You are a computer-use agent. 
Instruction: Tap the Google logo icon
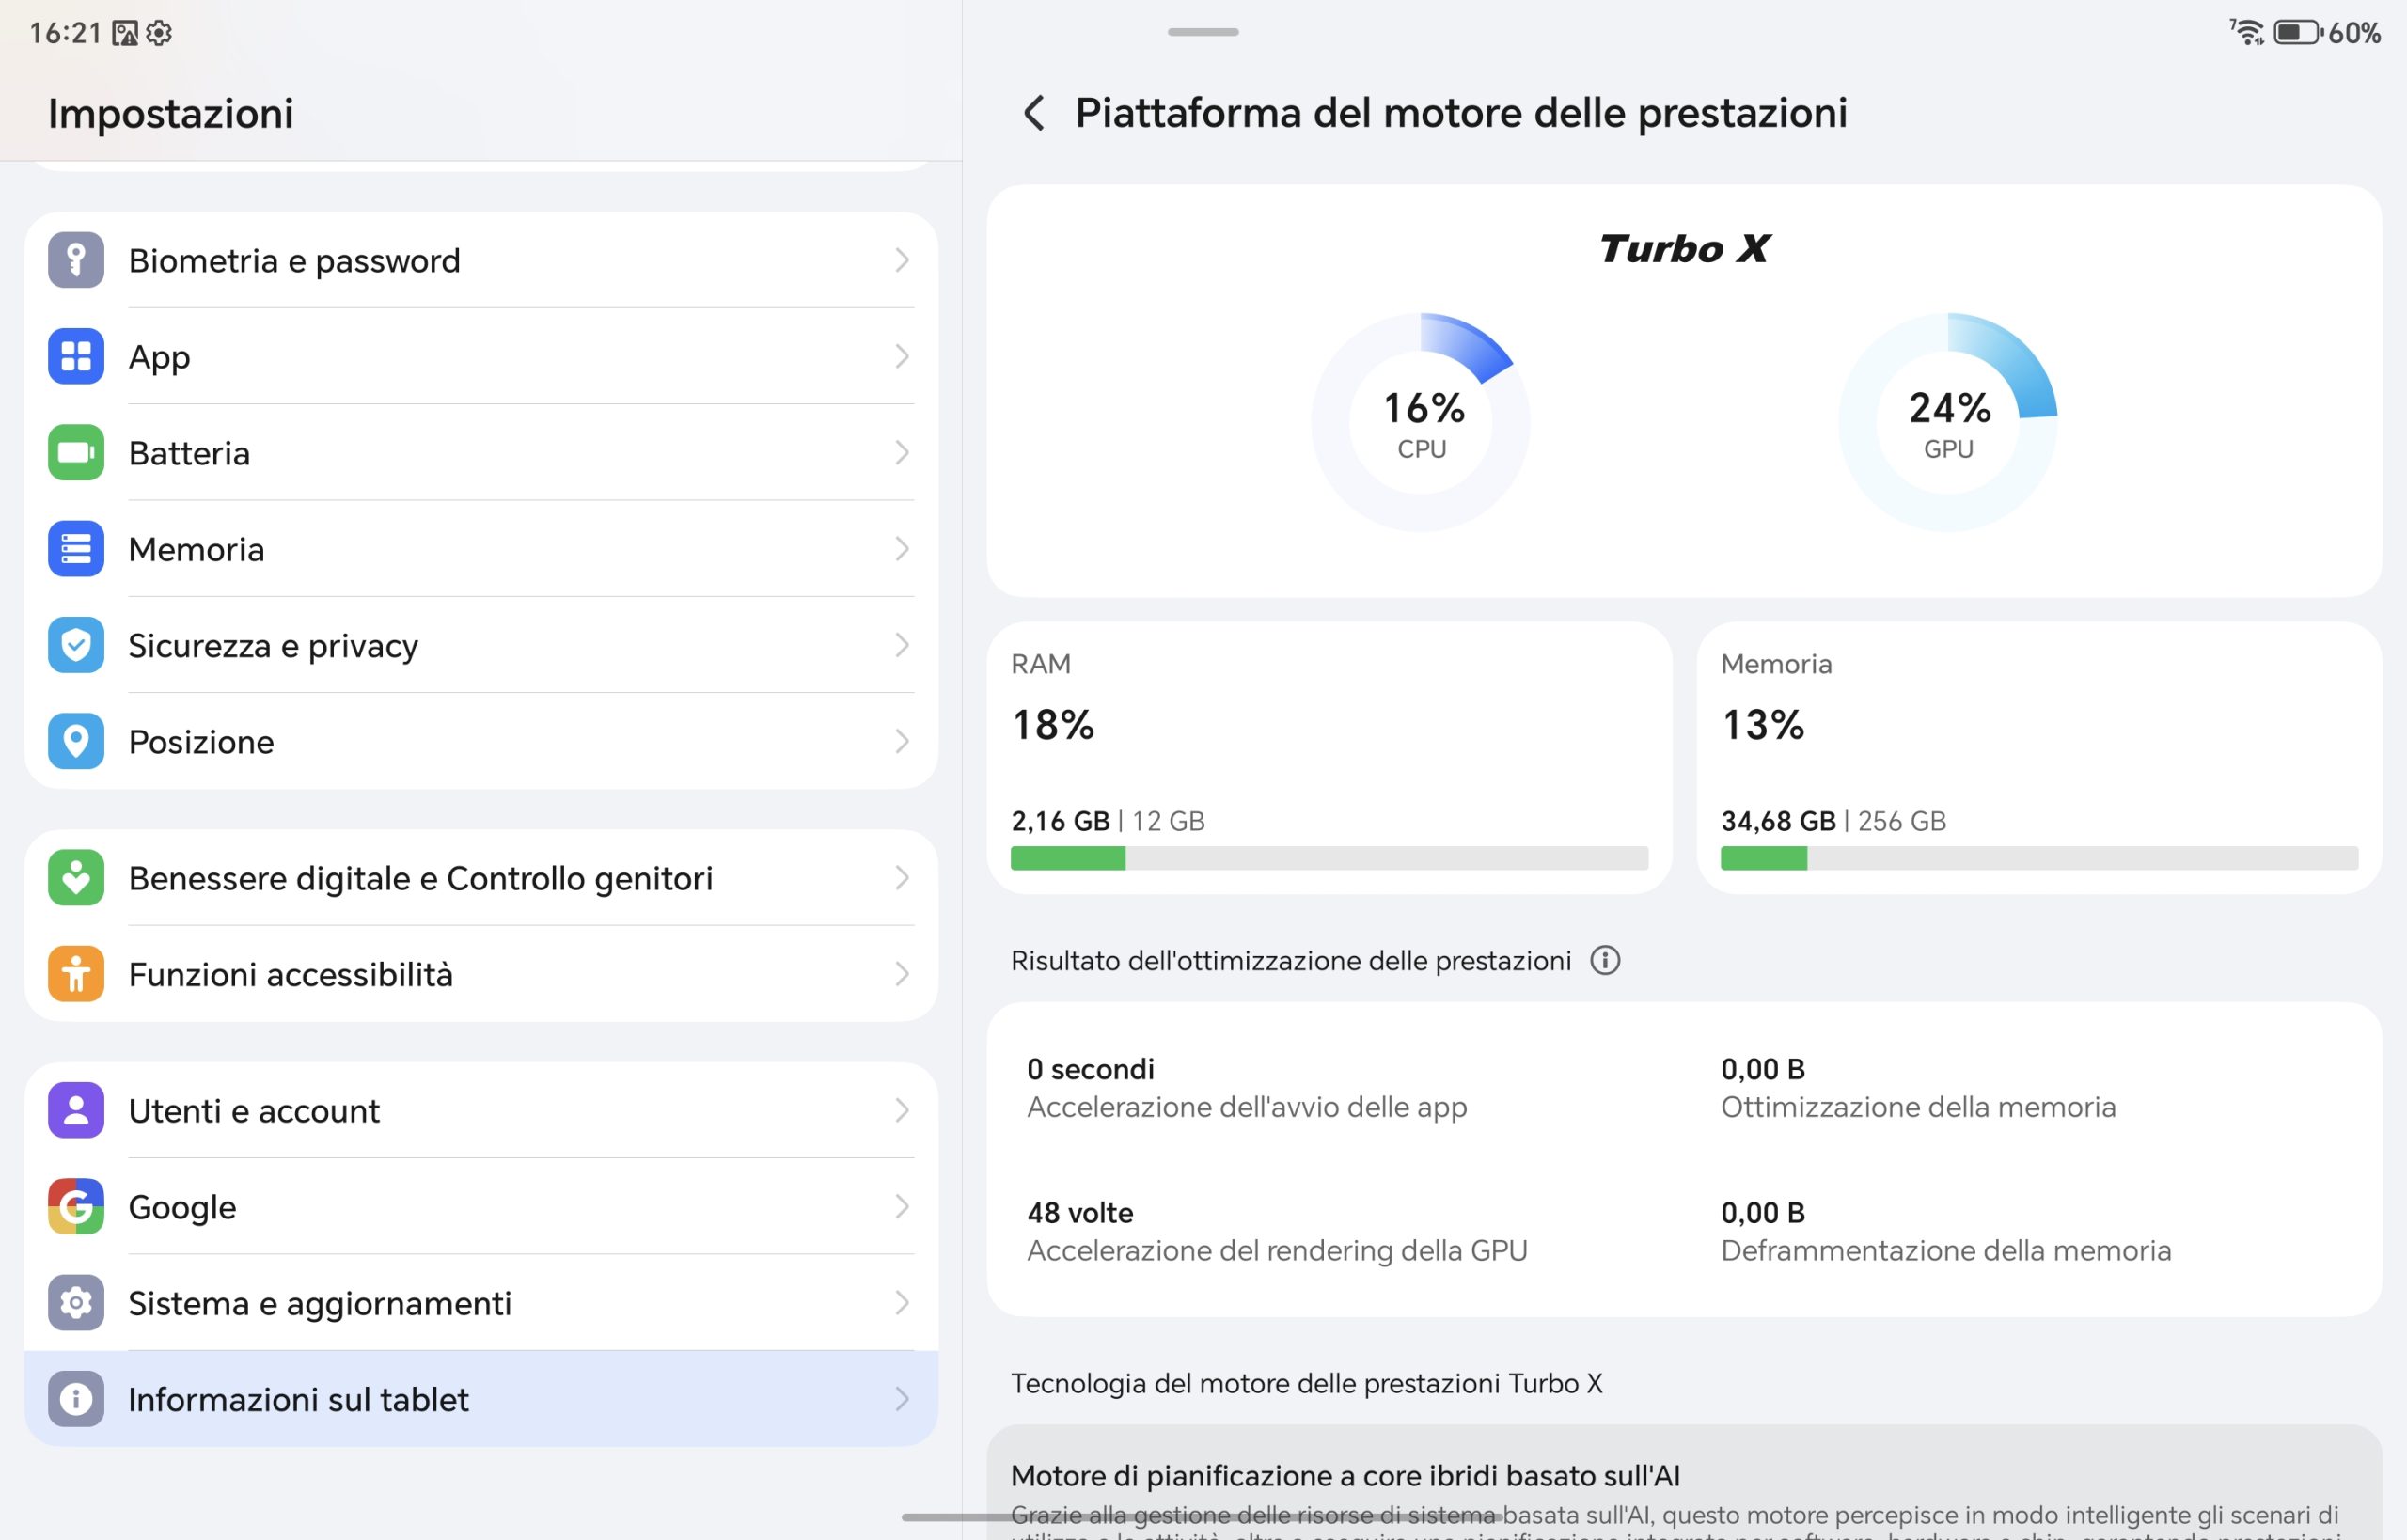pyautogui.click(x=76, y=1206)
